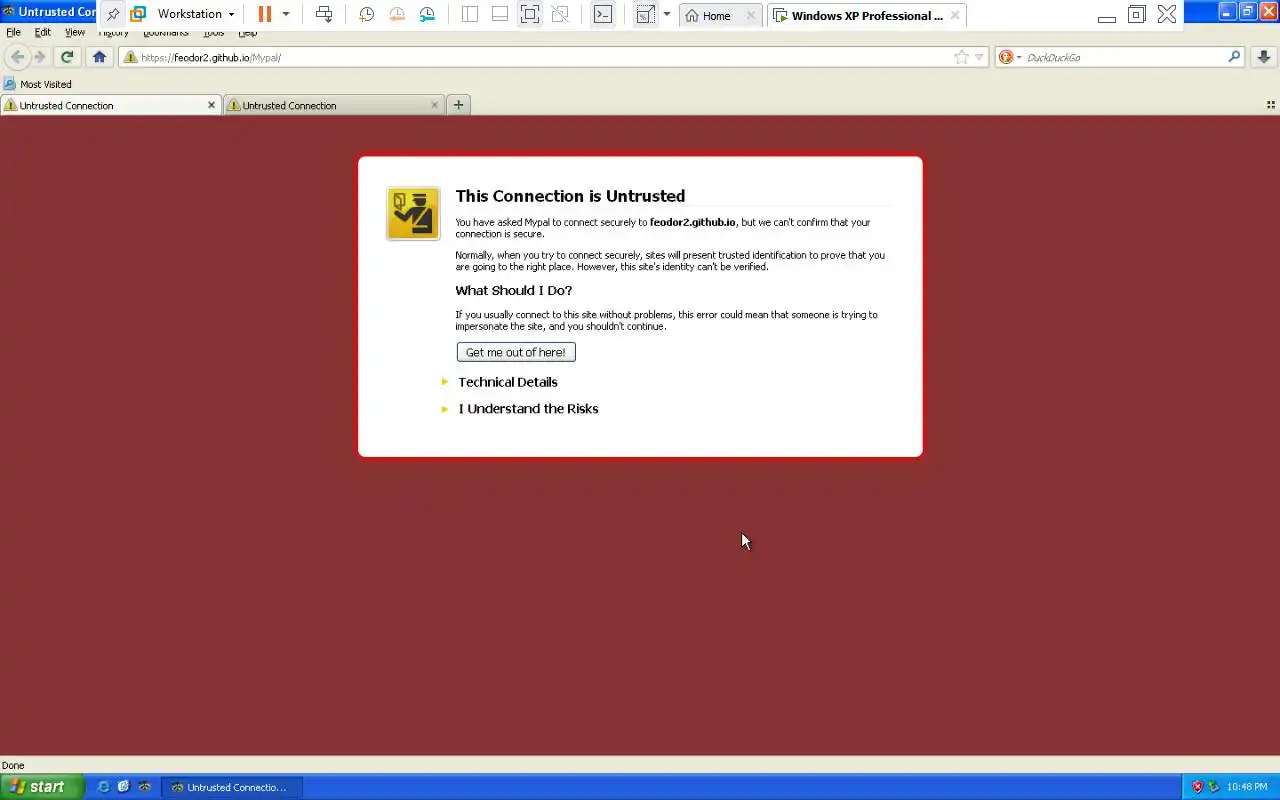Pin the VMware toolbar

[x=113, y=14]
